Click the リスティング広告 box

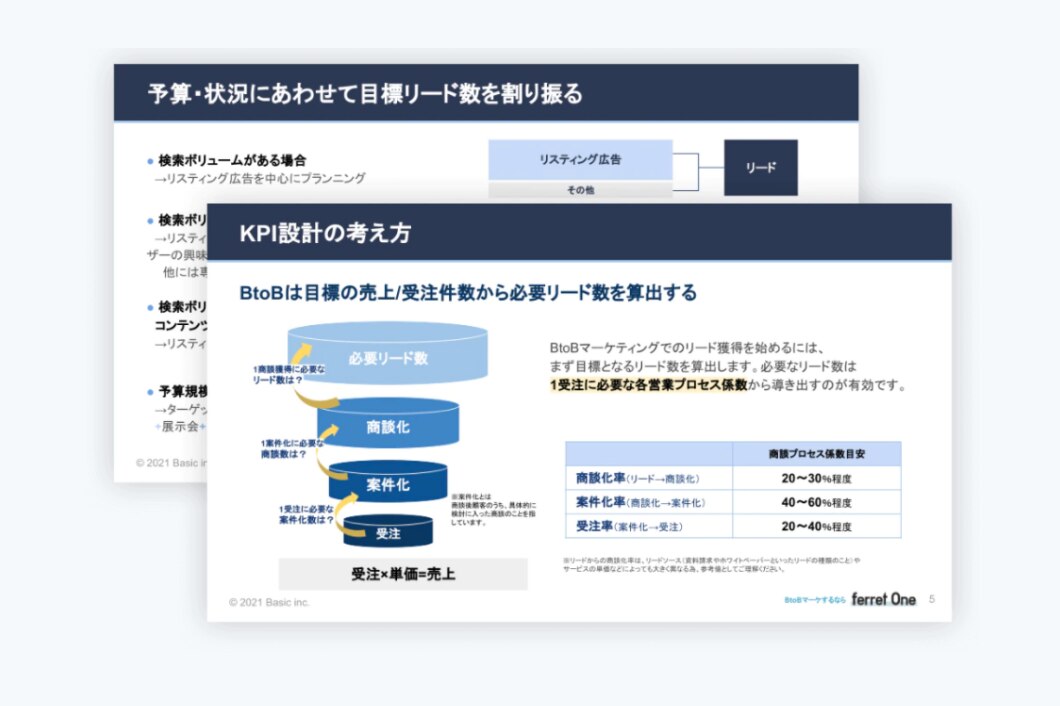[580, 160]
